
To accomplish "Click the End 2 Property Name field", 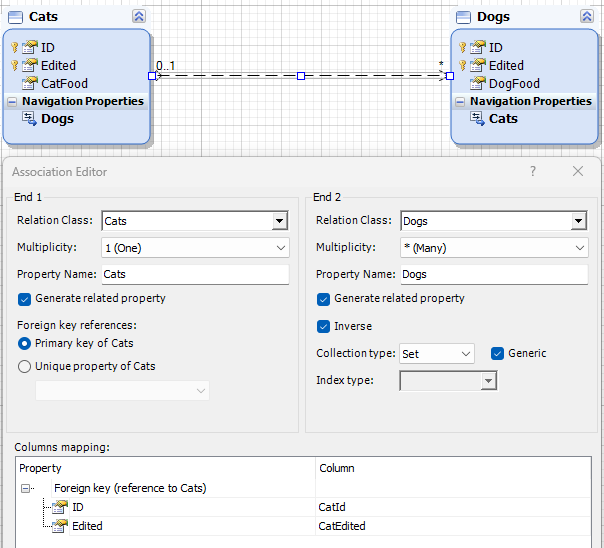I will [x=493, y=274].
